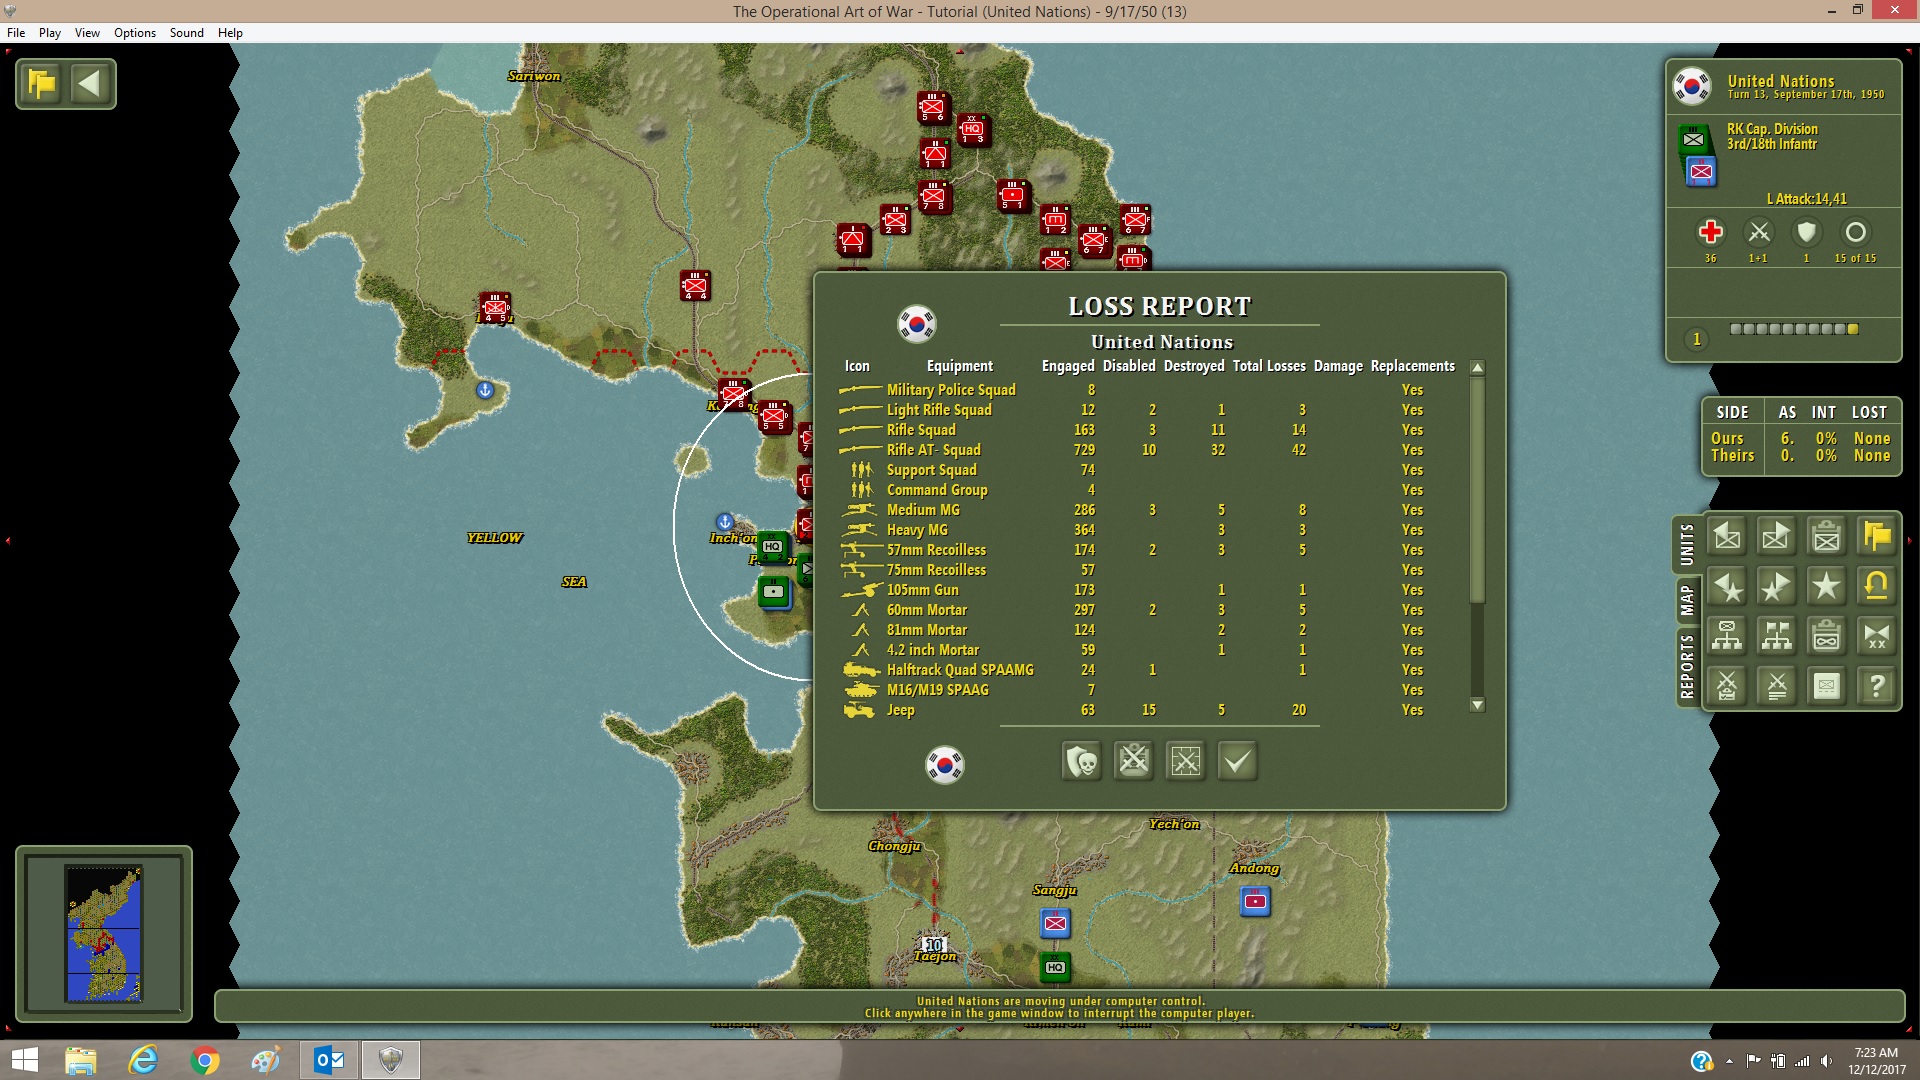
Task: Open the Options menu
Action: (x=135, y=33)
